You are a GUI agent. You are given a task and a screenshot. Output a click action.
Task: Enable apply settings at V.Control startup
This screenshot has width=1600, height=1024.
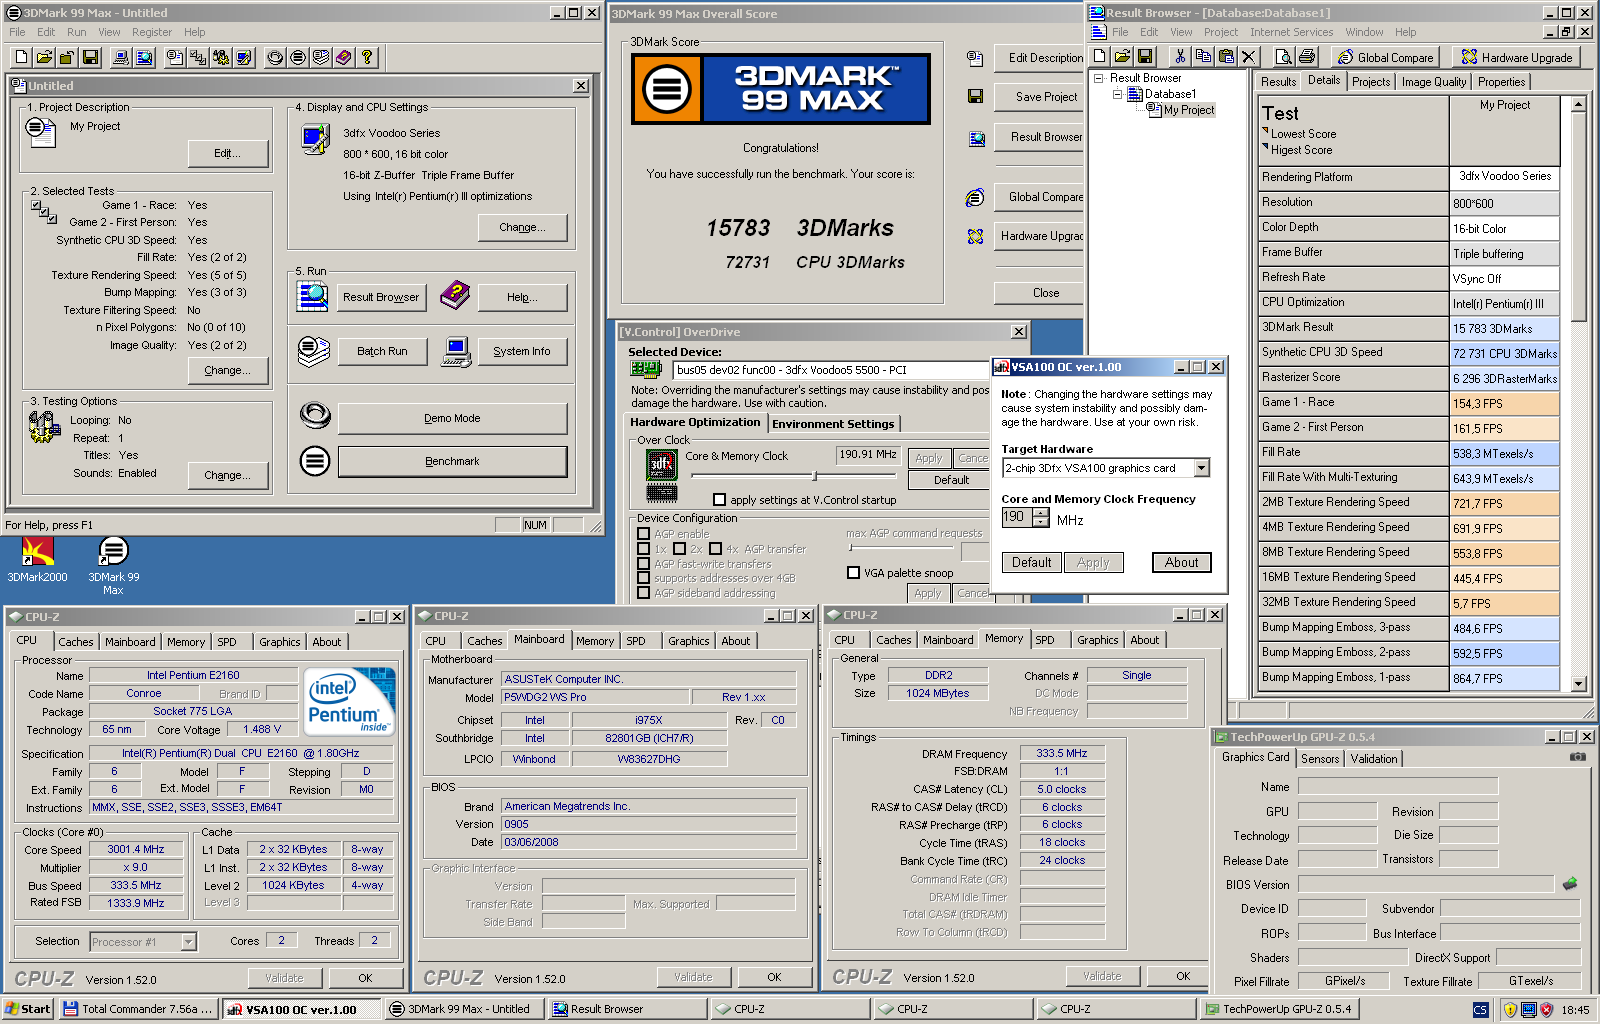coord(719,499)
